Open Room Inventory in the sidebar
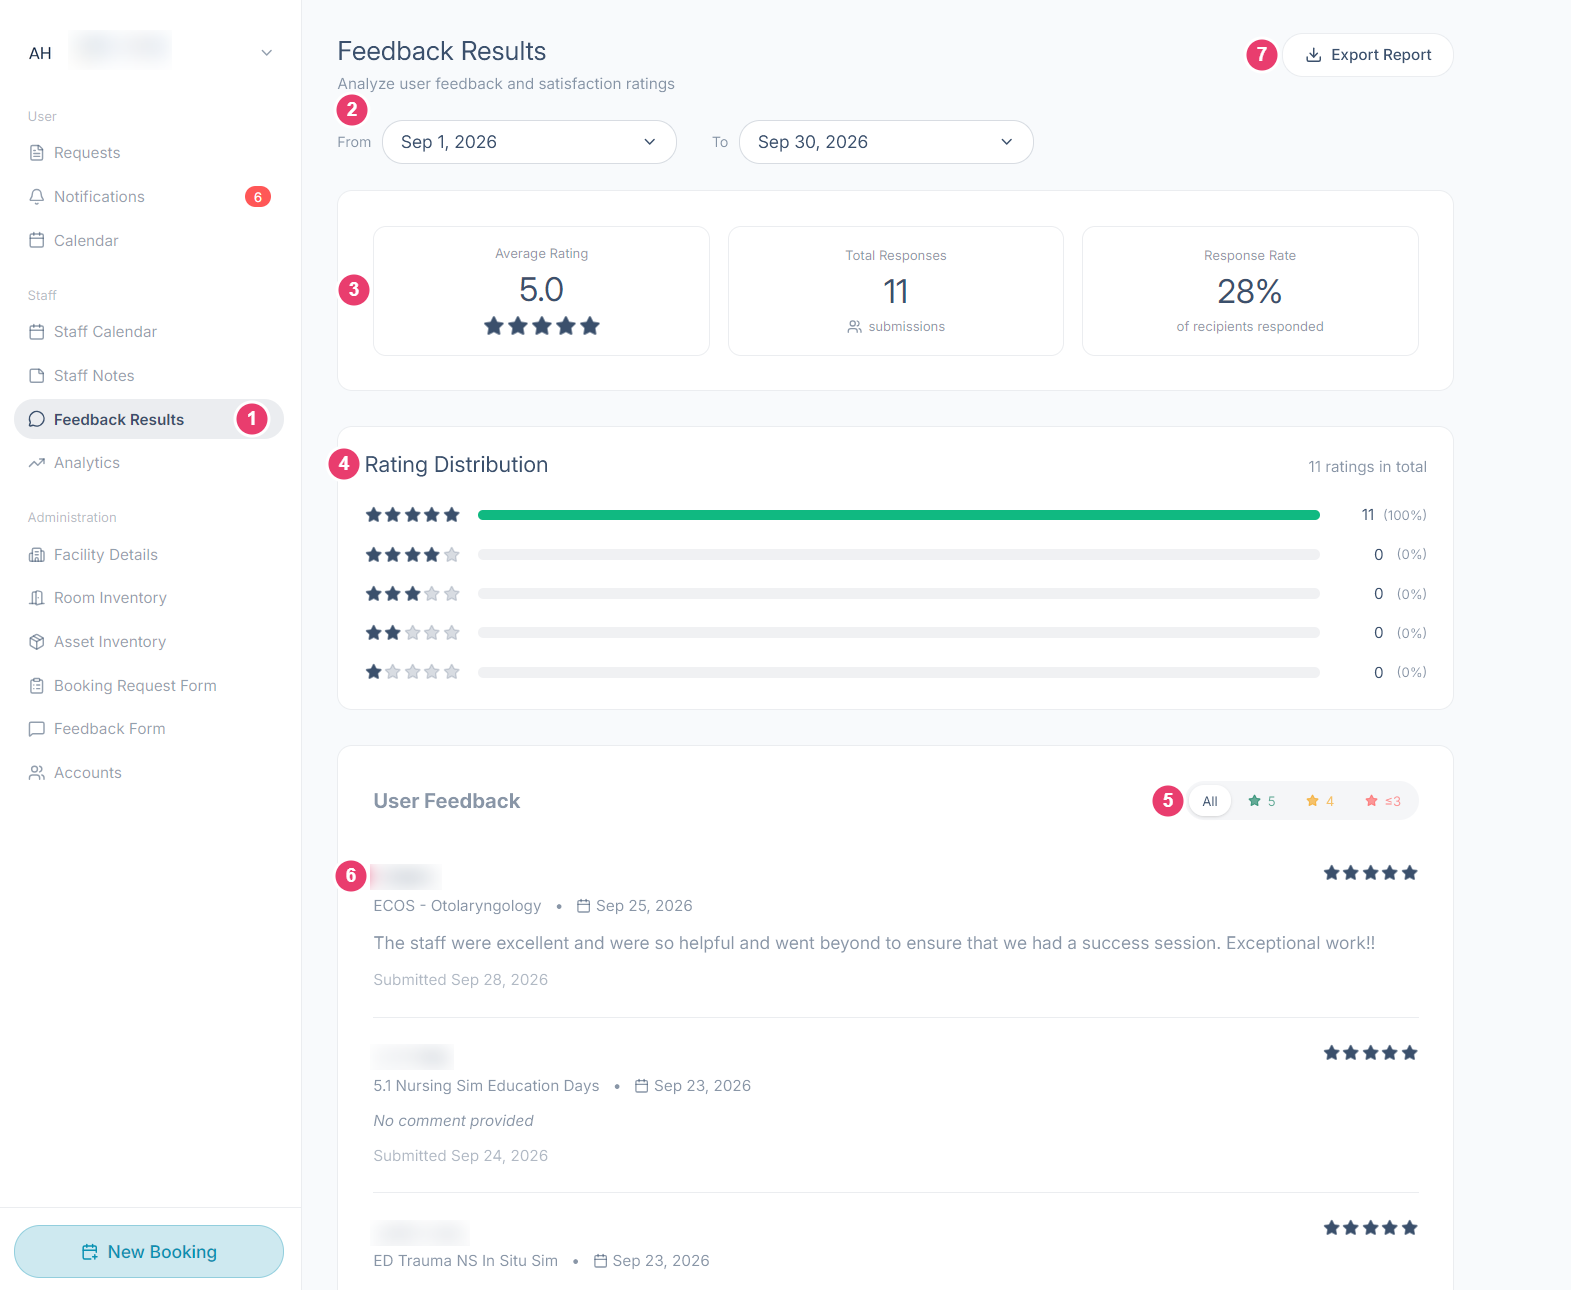The width and height of the screenshot is (1571, 1290). click(149, 598)
